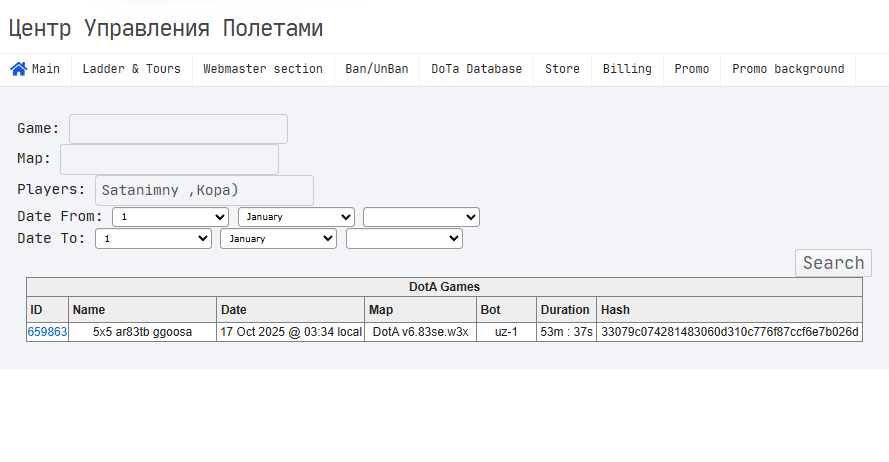
Task: Go to Webmaster section
Action: [x=263, y=69]
